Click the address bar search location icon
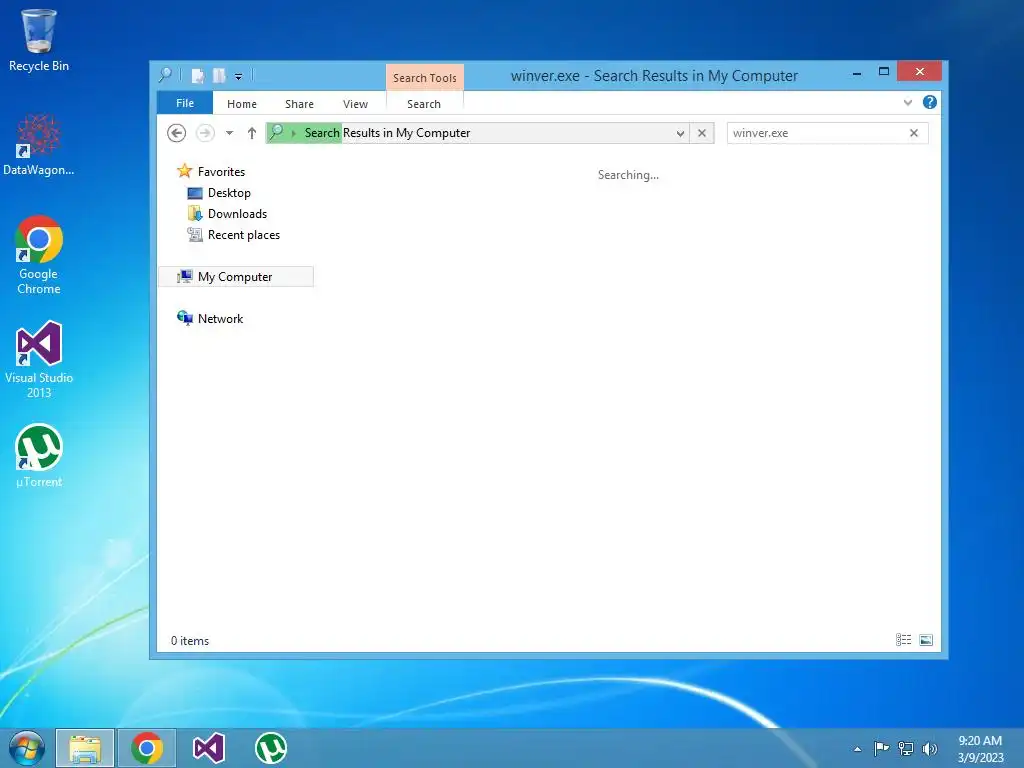The height and width of the screenshot is (768, 1024). [x=276, y=133]
